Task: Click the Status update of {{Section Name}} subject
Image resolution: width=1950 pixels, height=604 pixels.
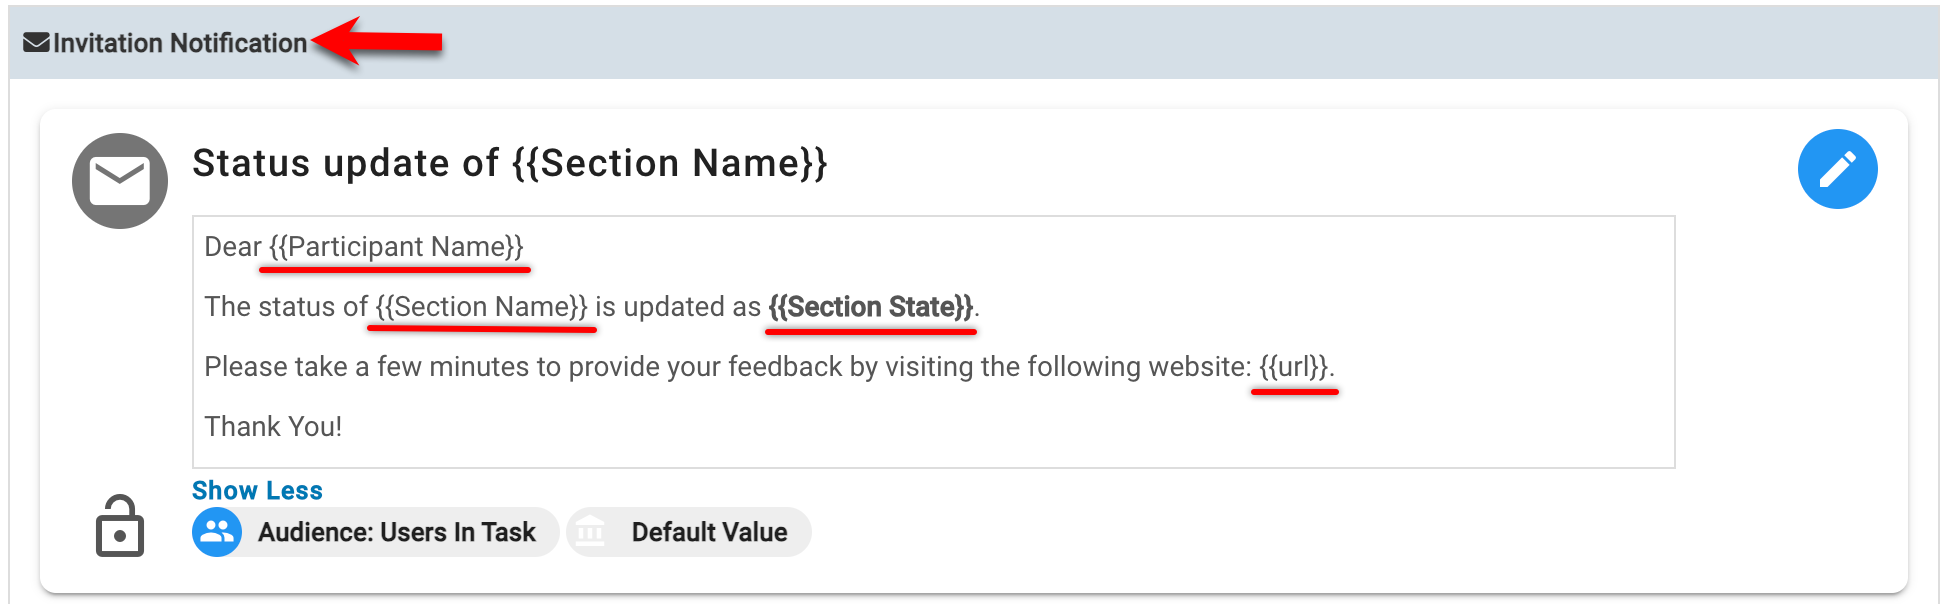Action: 509,163
